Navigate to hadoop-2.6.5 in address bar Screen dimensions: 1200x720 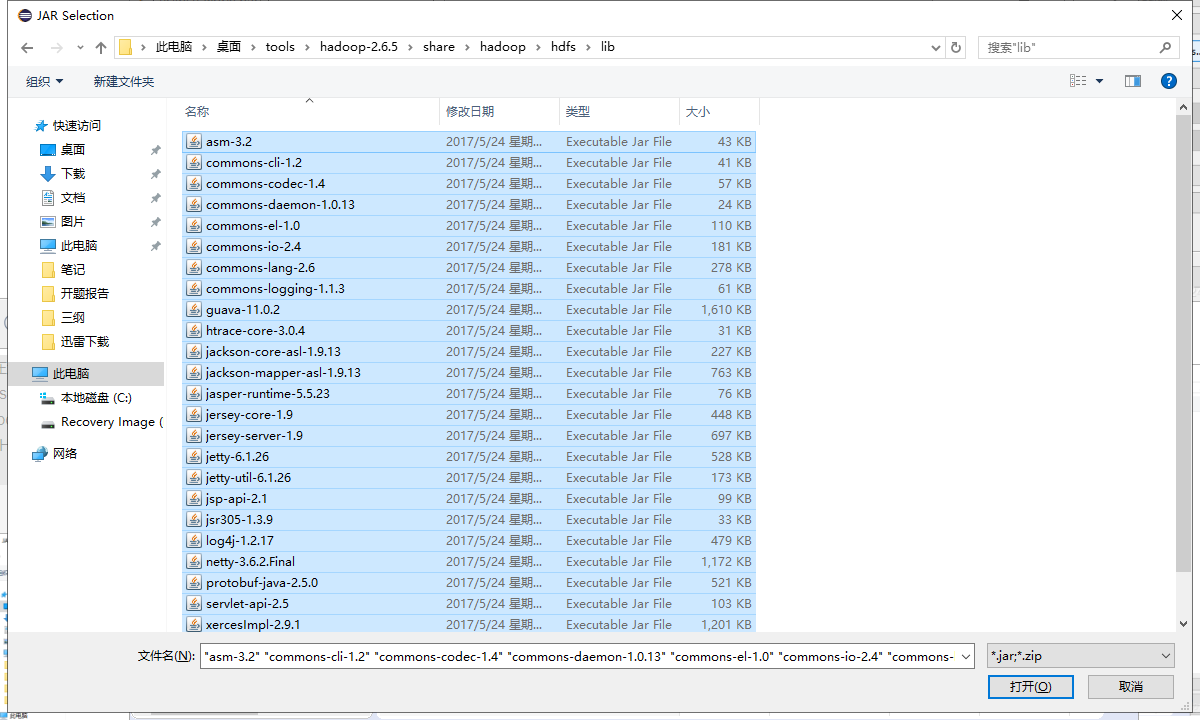click(x=358, y=47)
